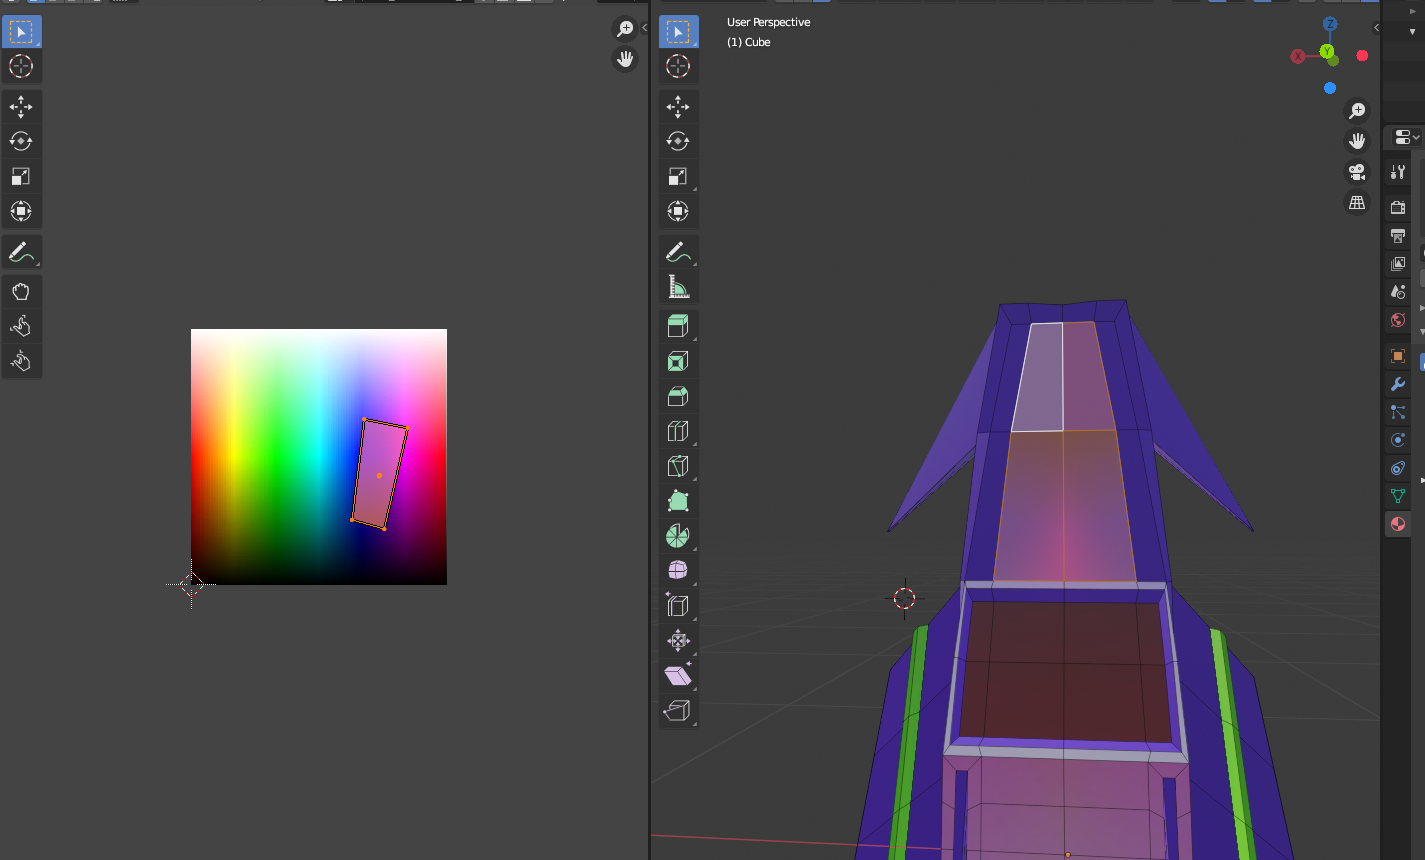Select the Inset Faces tool
The image size is (1425, 860).
(x=678, y=361)
